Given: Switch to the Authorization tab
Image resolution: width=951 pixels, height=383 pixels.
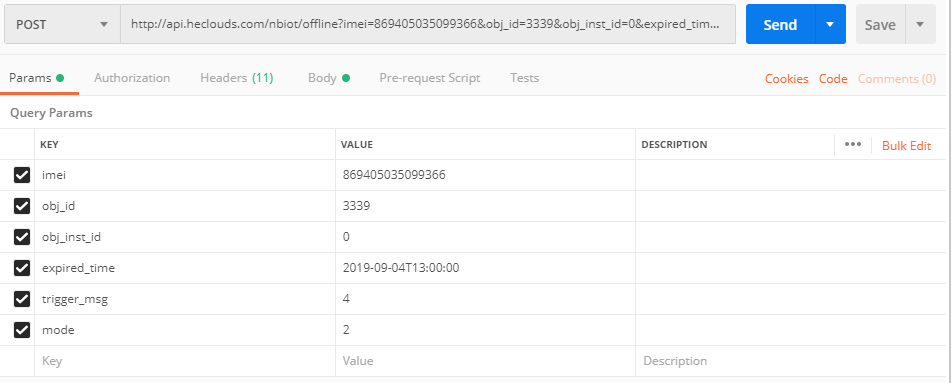Looking at the screenshot, I should pos(132,78).
